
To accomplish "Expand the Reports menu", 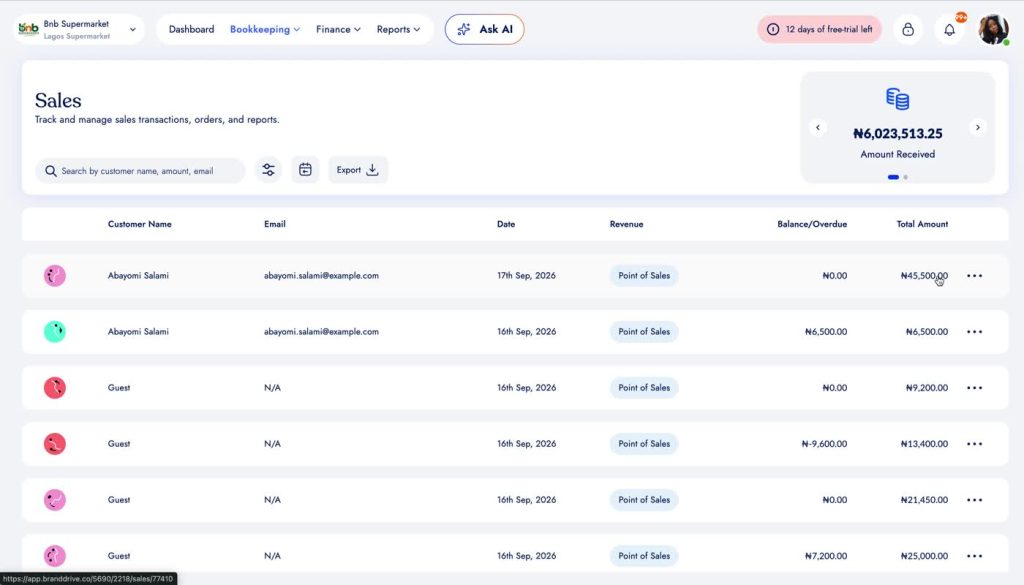I will coord(398,29).
